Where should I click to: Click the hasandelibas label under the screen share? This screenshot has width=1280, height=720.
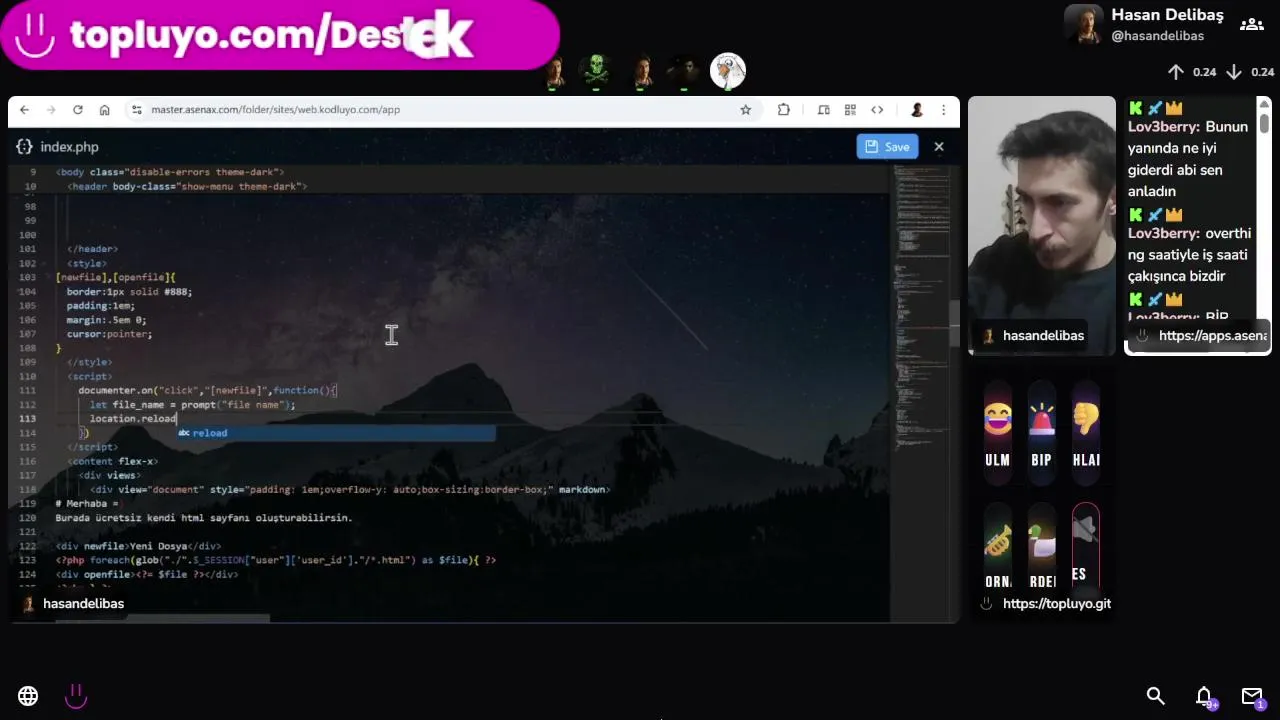pos(83,604)
